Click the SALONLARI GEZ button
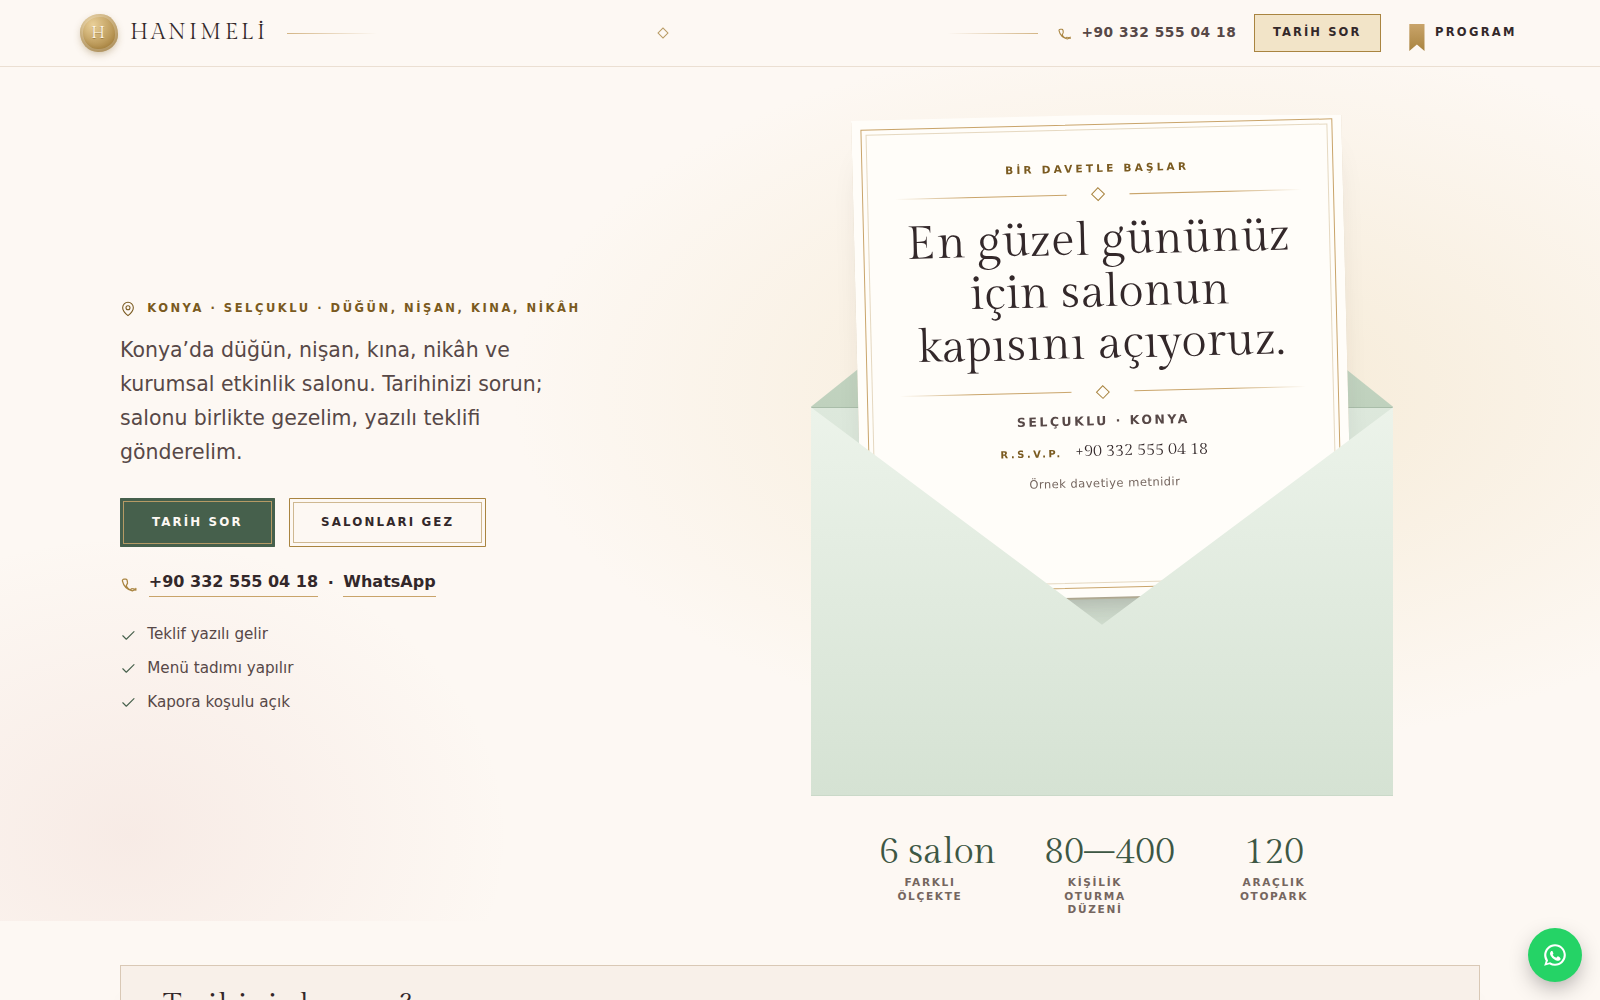Screen dimensions: 1600x1000 [387, 522]
